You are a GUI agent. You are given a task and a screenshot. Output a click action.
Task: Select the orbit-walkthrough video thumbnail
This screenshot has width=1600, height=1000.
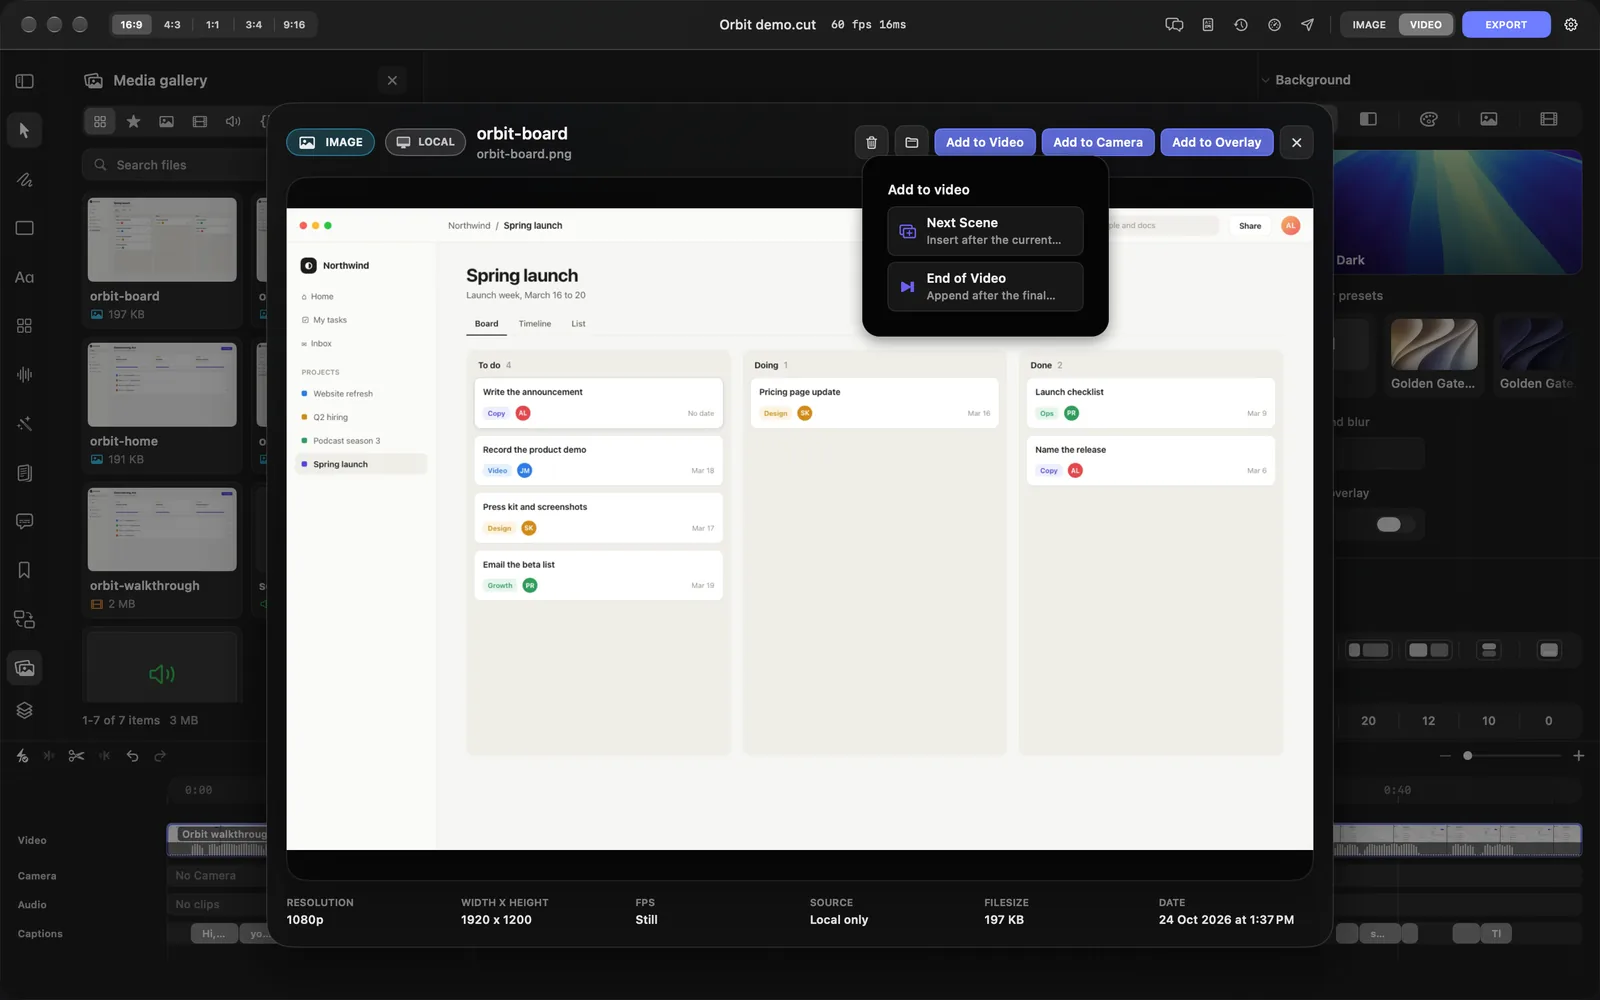click(x=162, y=530)
